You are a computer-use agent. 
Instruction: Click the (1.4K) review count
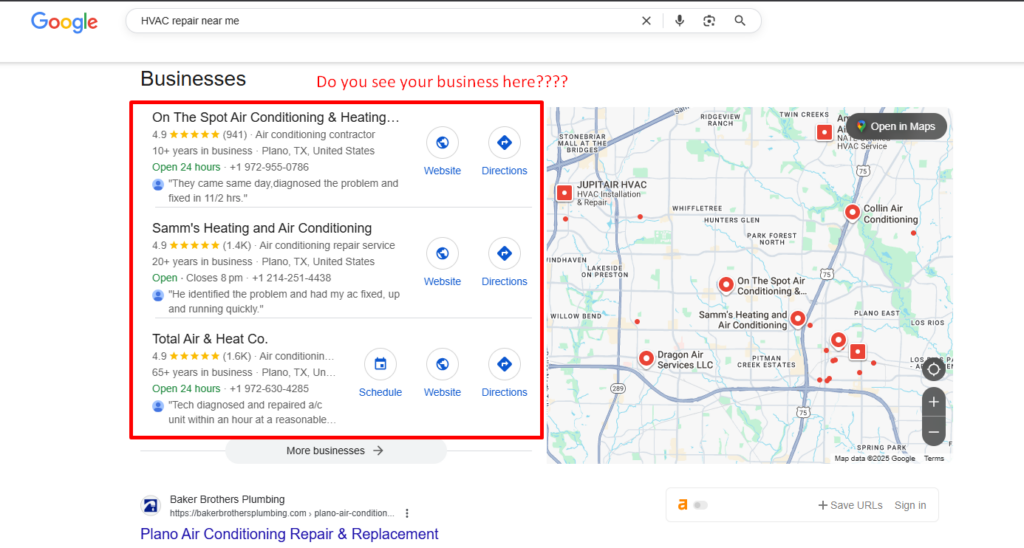click(236, 246)
